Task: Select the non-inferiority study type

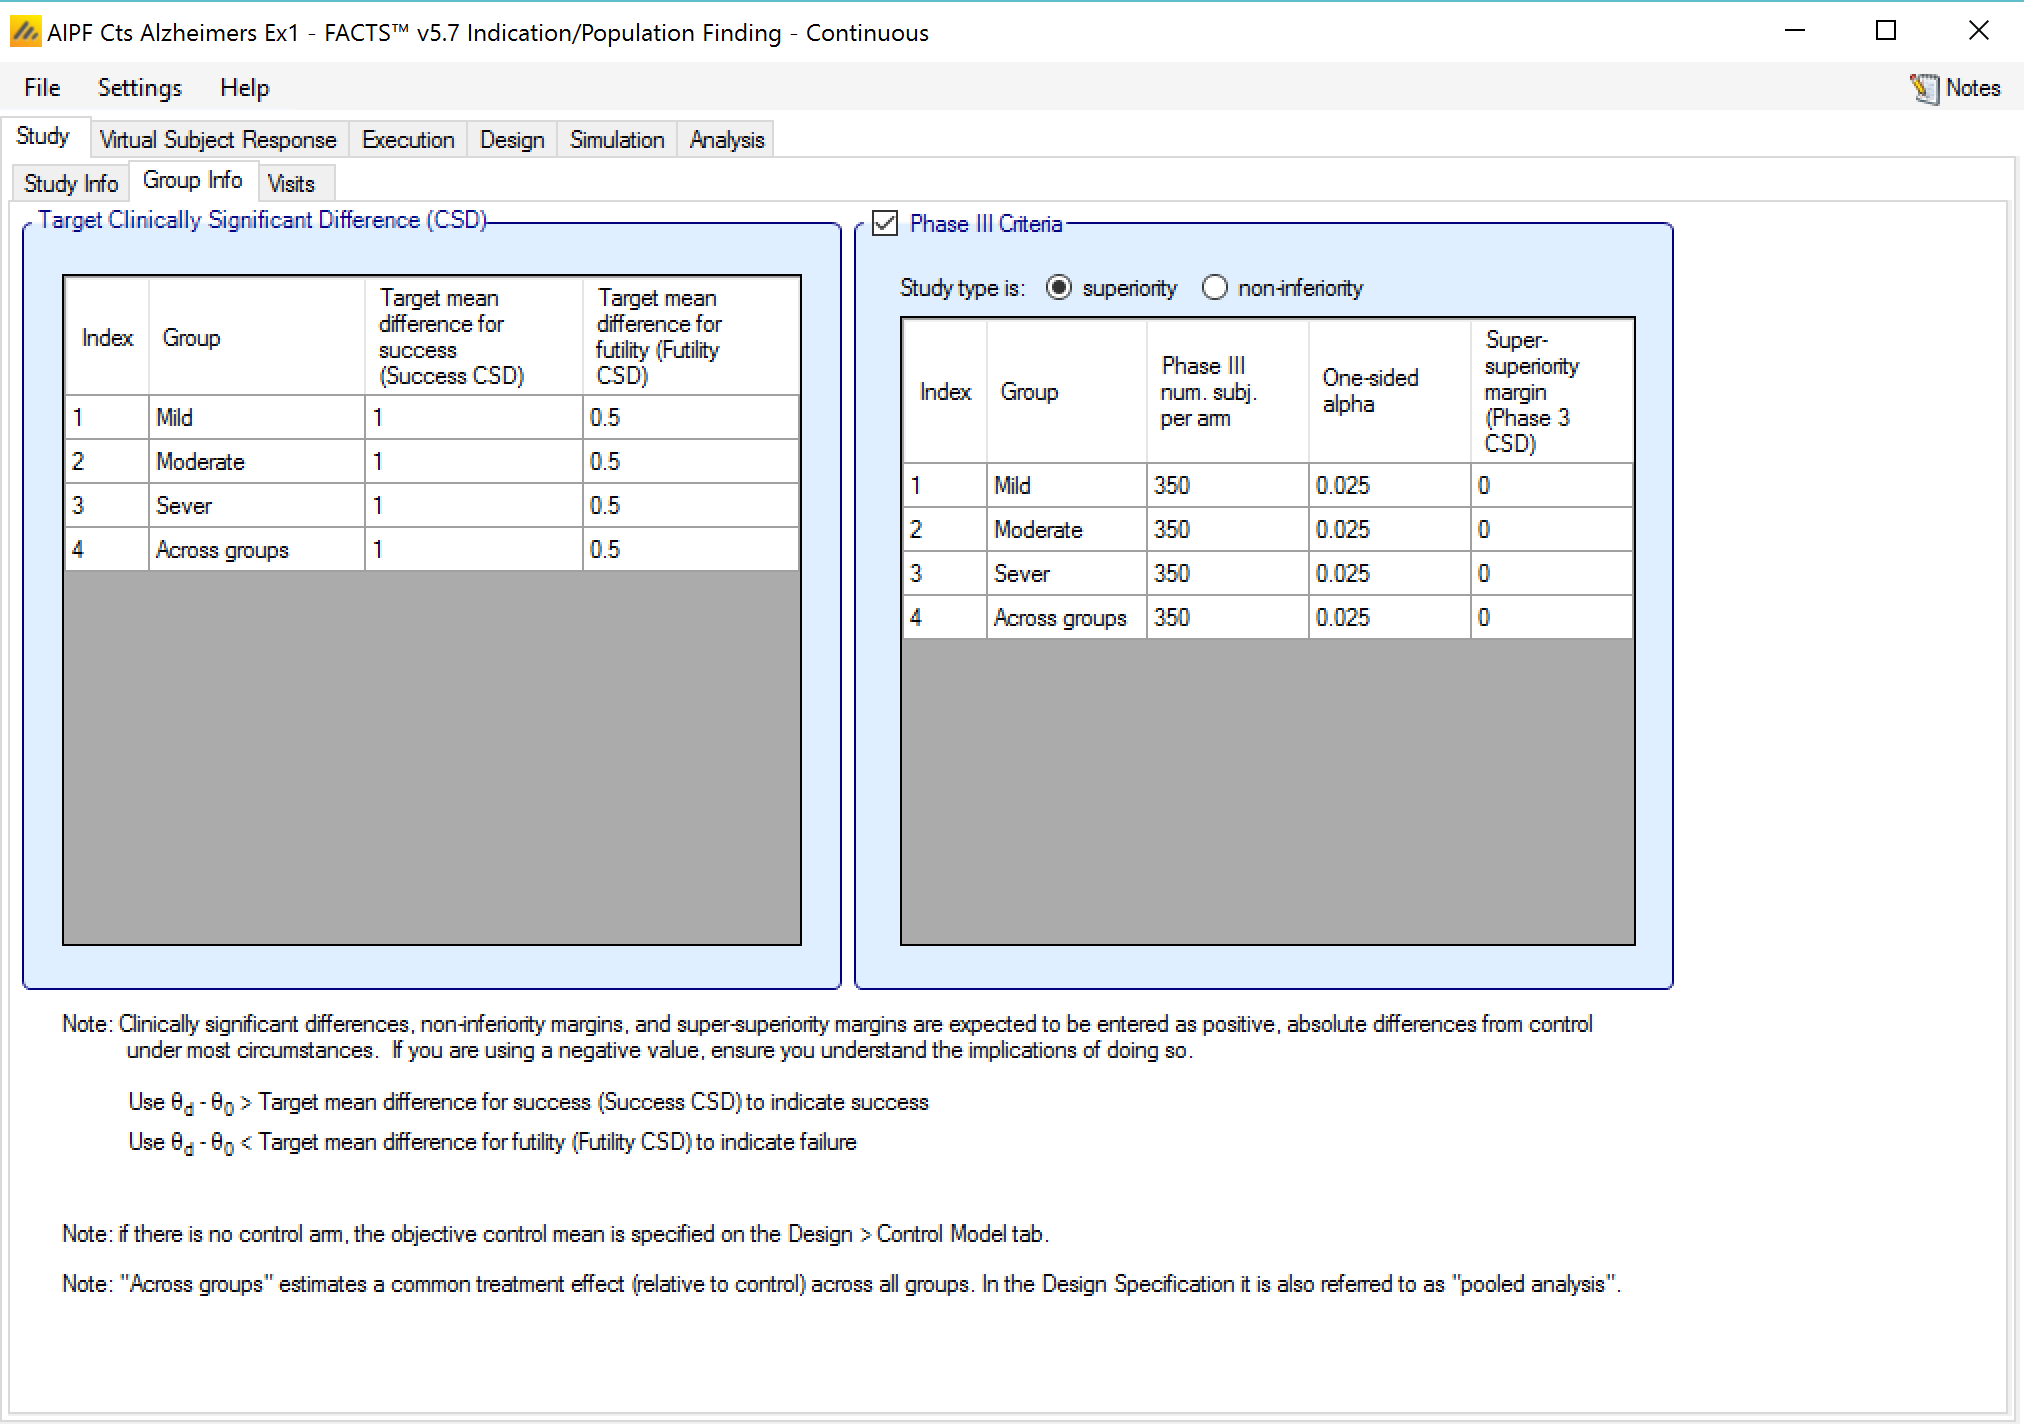Action: 1215,288
